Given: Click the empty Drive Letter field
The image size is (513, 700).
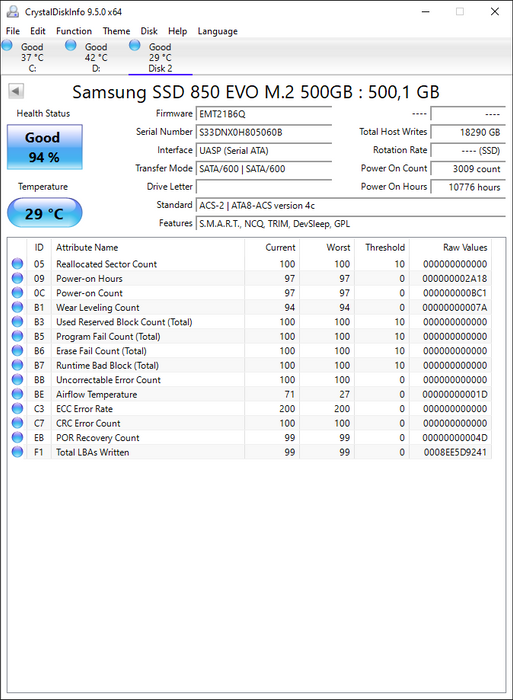Looking at the screenshot, I should (x=264, y=187).
